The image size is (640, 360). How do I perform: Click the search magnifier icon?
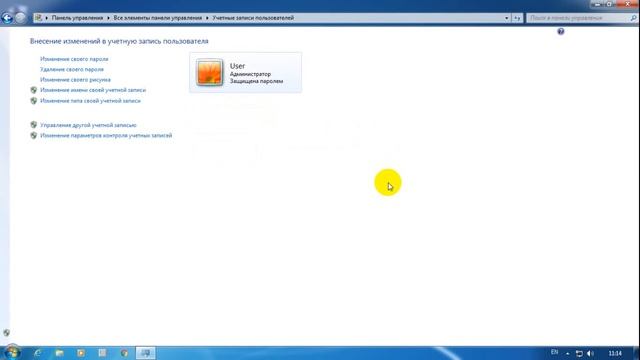(633, 18)
